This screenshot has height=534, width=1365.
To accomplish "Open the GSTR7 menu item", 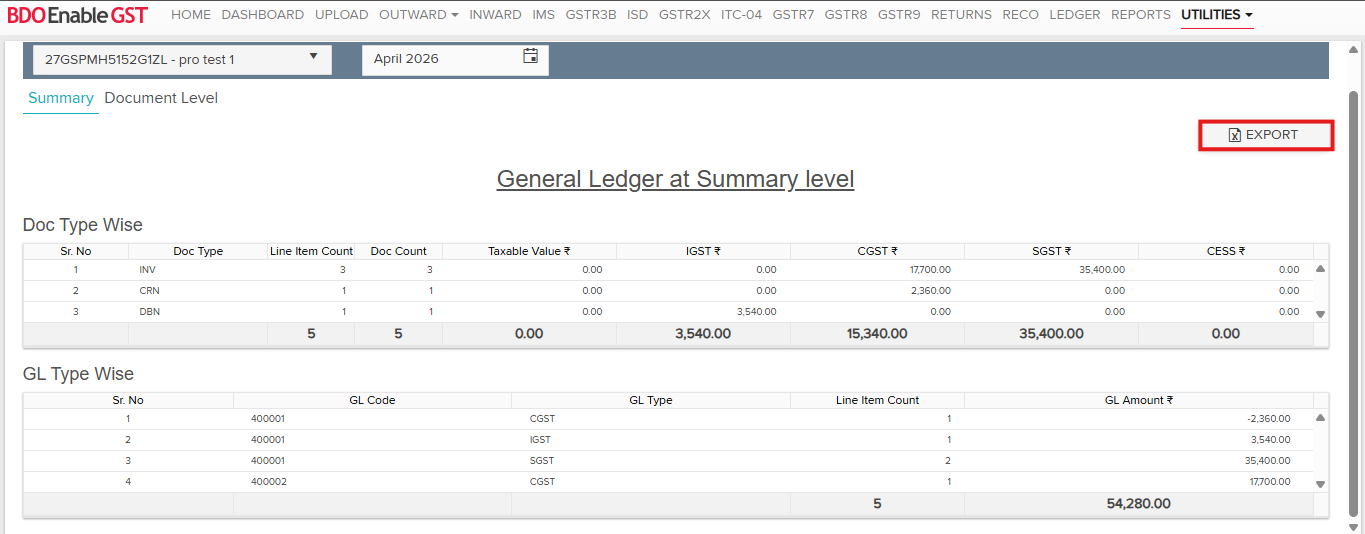I will click(794, 15).
